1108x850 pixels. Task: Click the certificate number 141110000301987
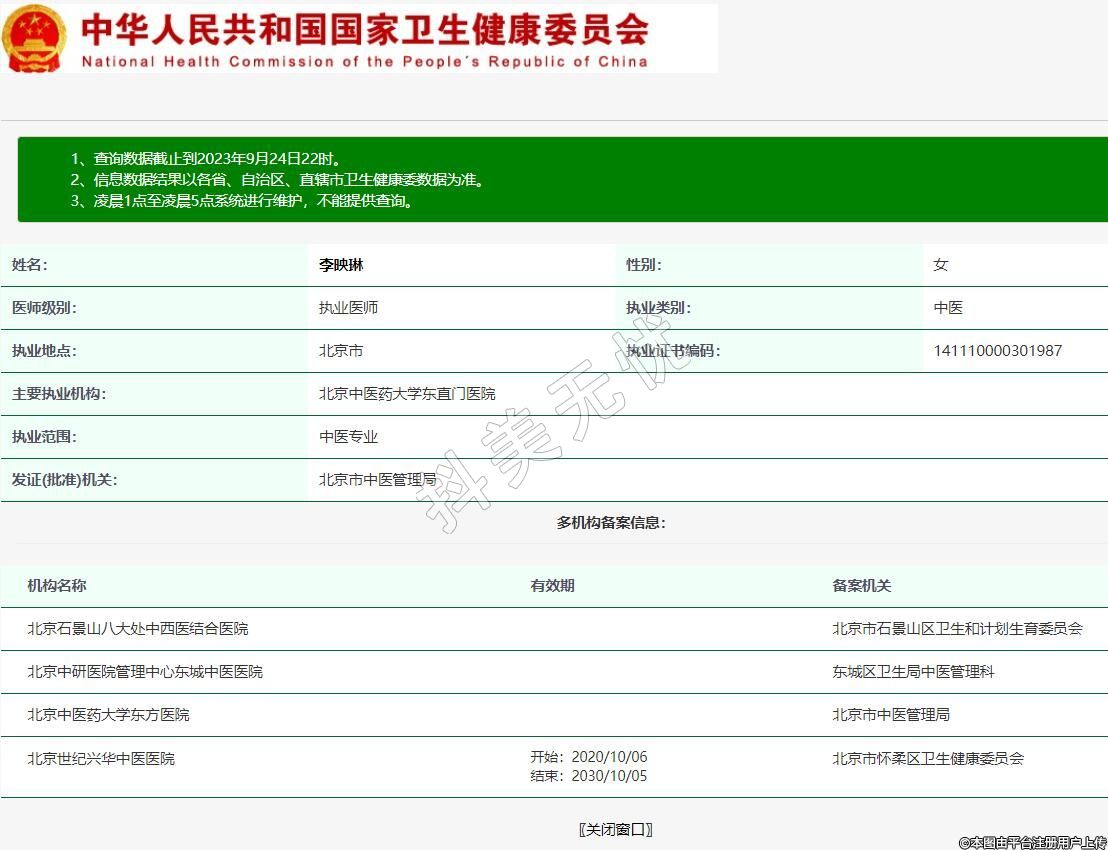[x=997, y=351]
